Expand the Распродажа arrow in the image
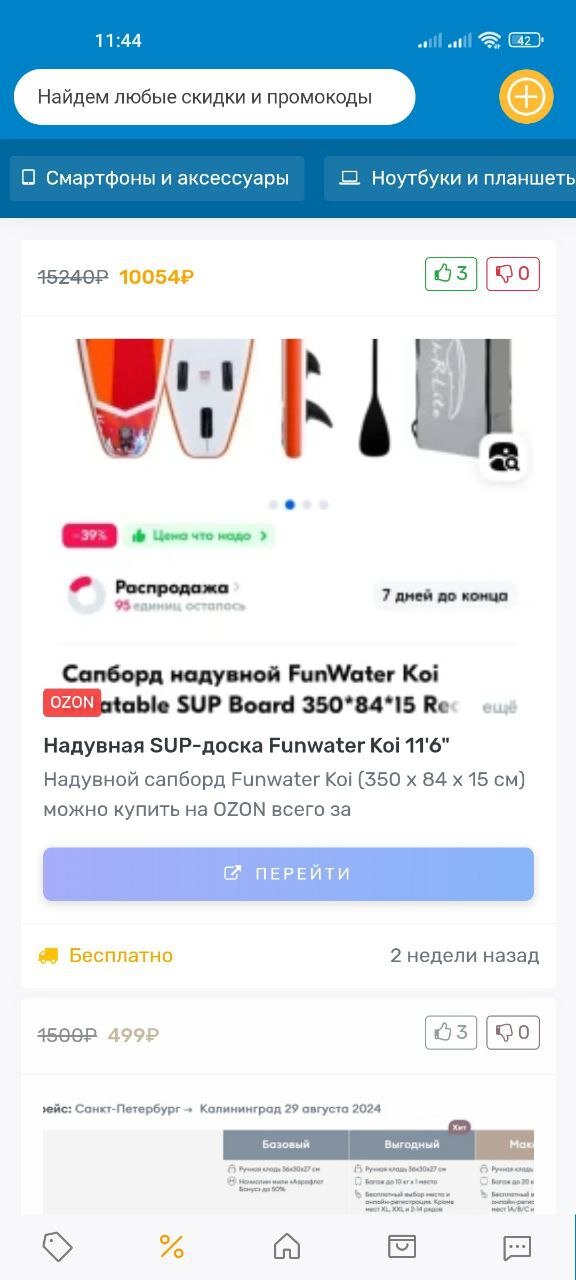Image resolution: width=576 pixels, height=1280 pixels. (236, 587)
